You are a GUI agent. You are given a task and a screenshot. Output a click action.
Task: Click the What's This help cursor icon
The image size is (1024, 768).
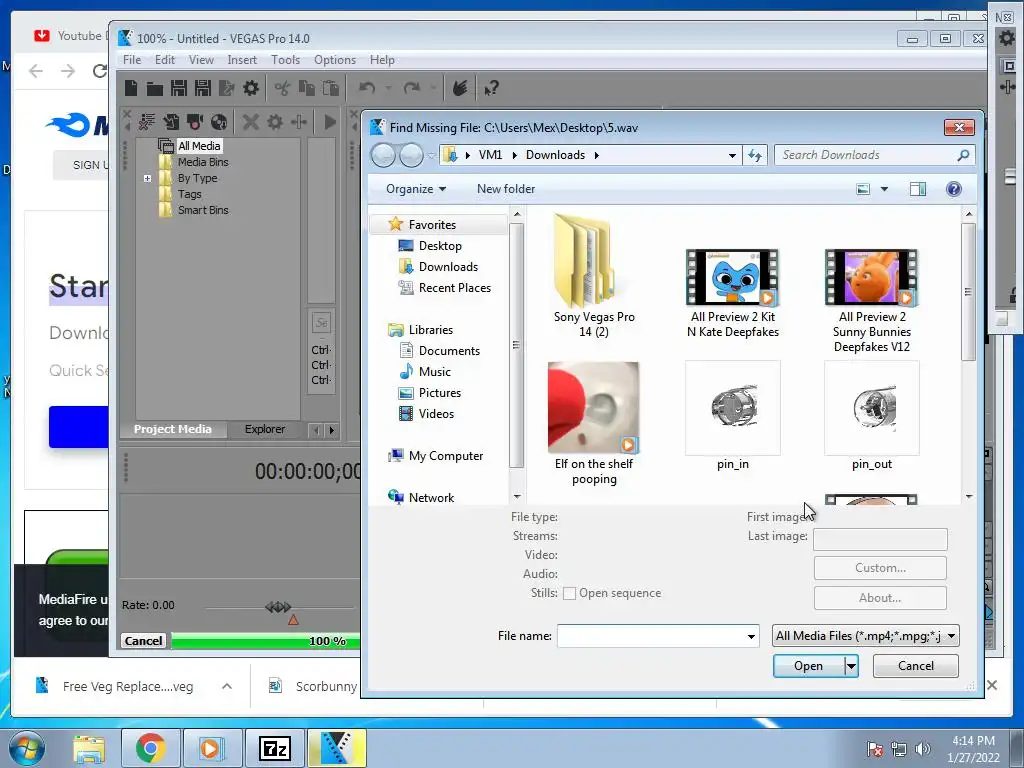point(491,88)
